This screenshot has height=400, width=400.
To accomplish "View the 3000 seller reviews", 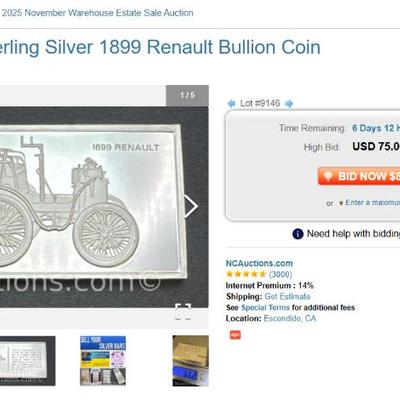I will point(280,274).
